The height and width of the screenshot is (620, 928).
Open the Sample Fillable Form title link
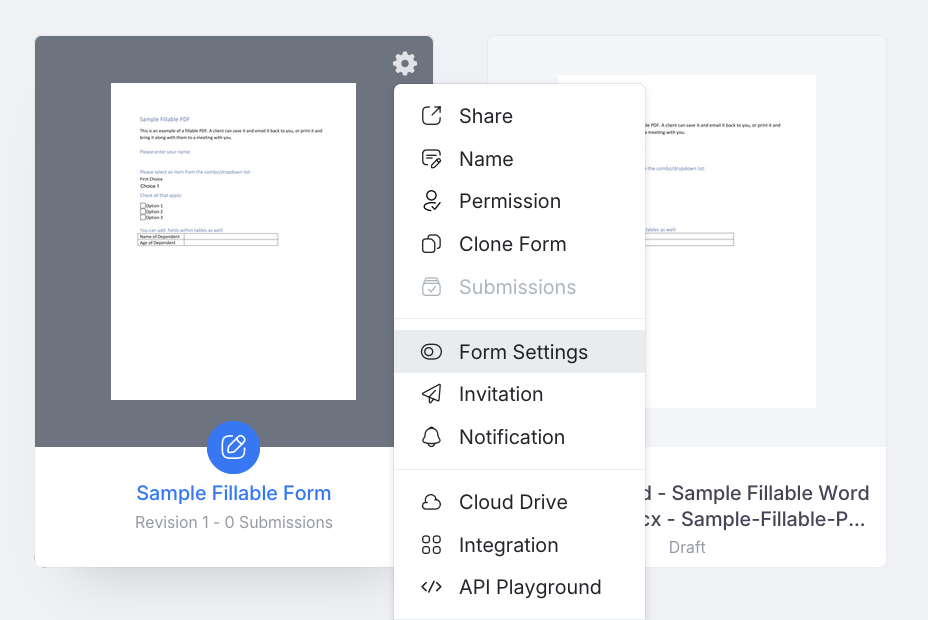(233, 493)
